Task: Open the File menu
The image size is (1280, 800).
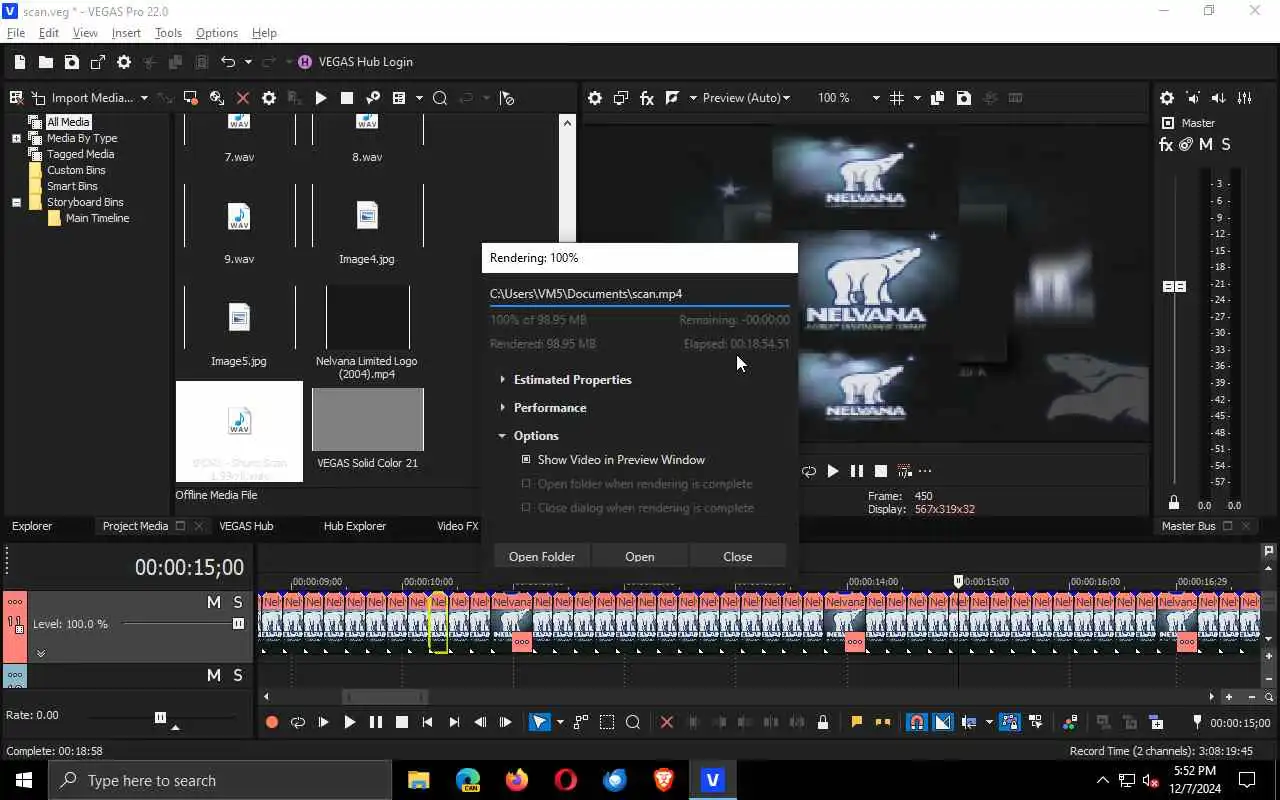Action: pyautogui.click(x=16, y=33)
